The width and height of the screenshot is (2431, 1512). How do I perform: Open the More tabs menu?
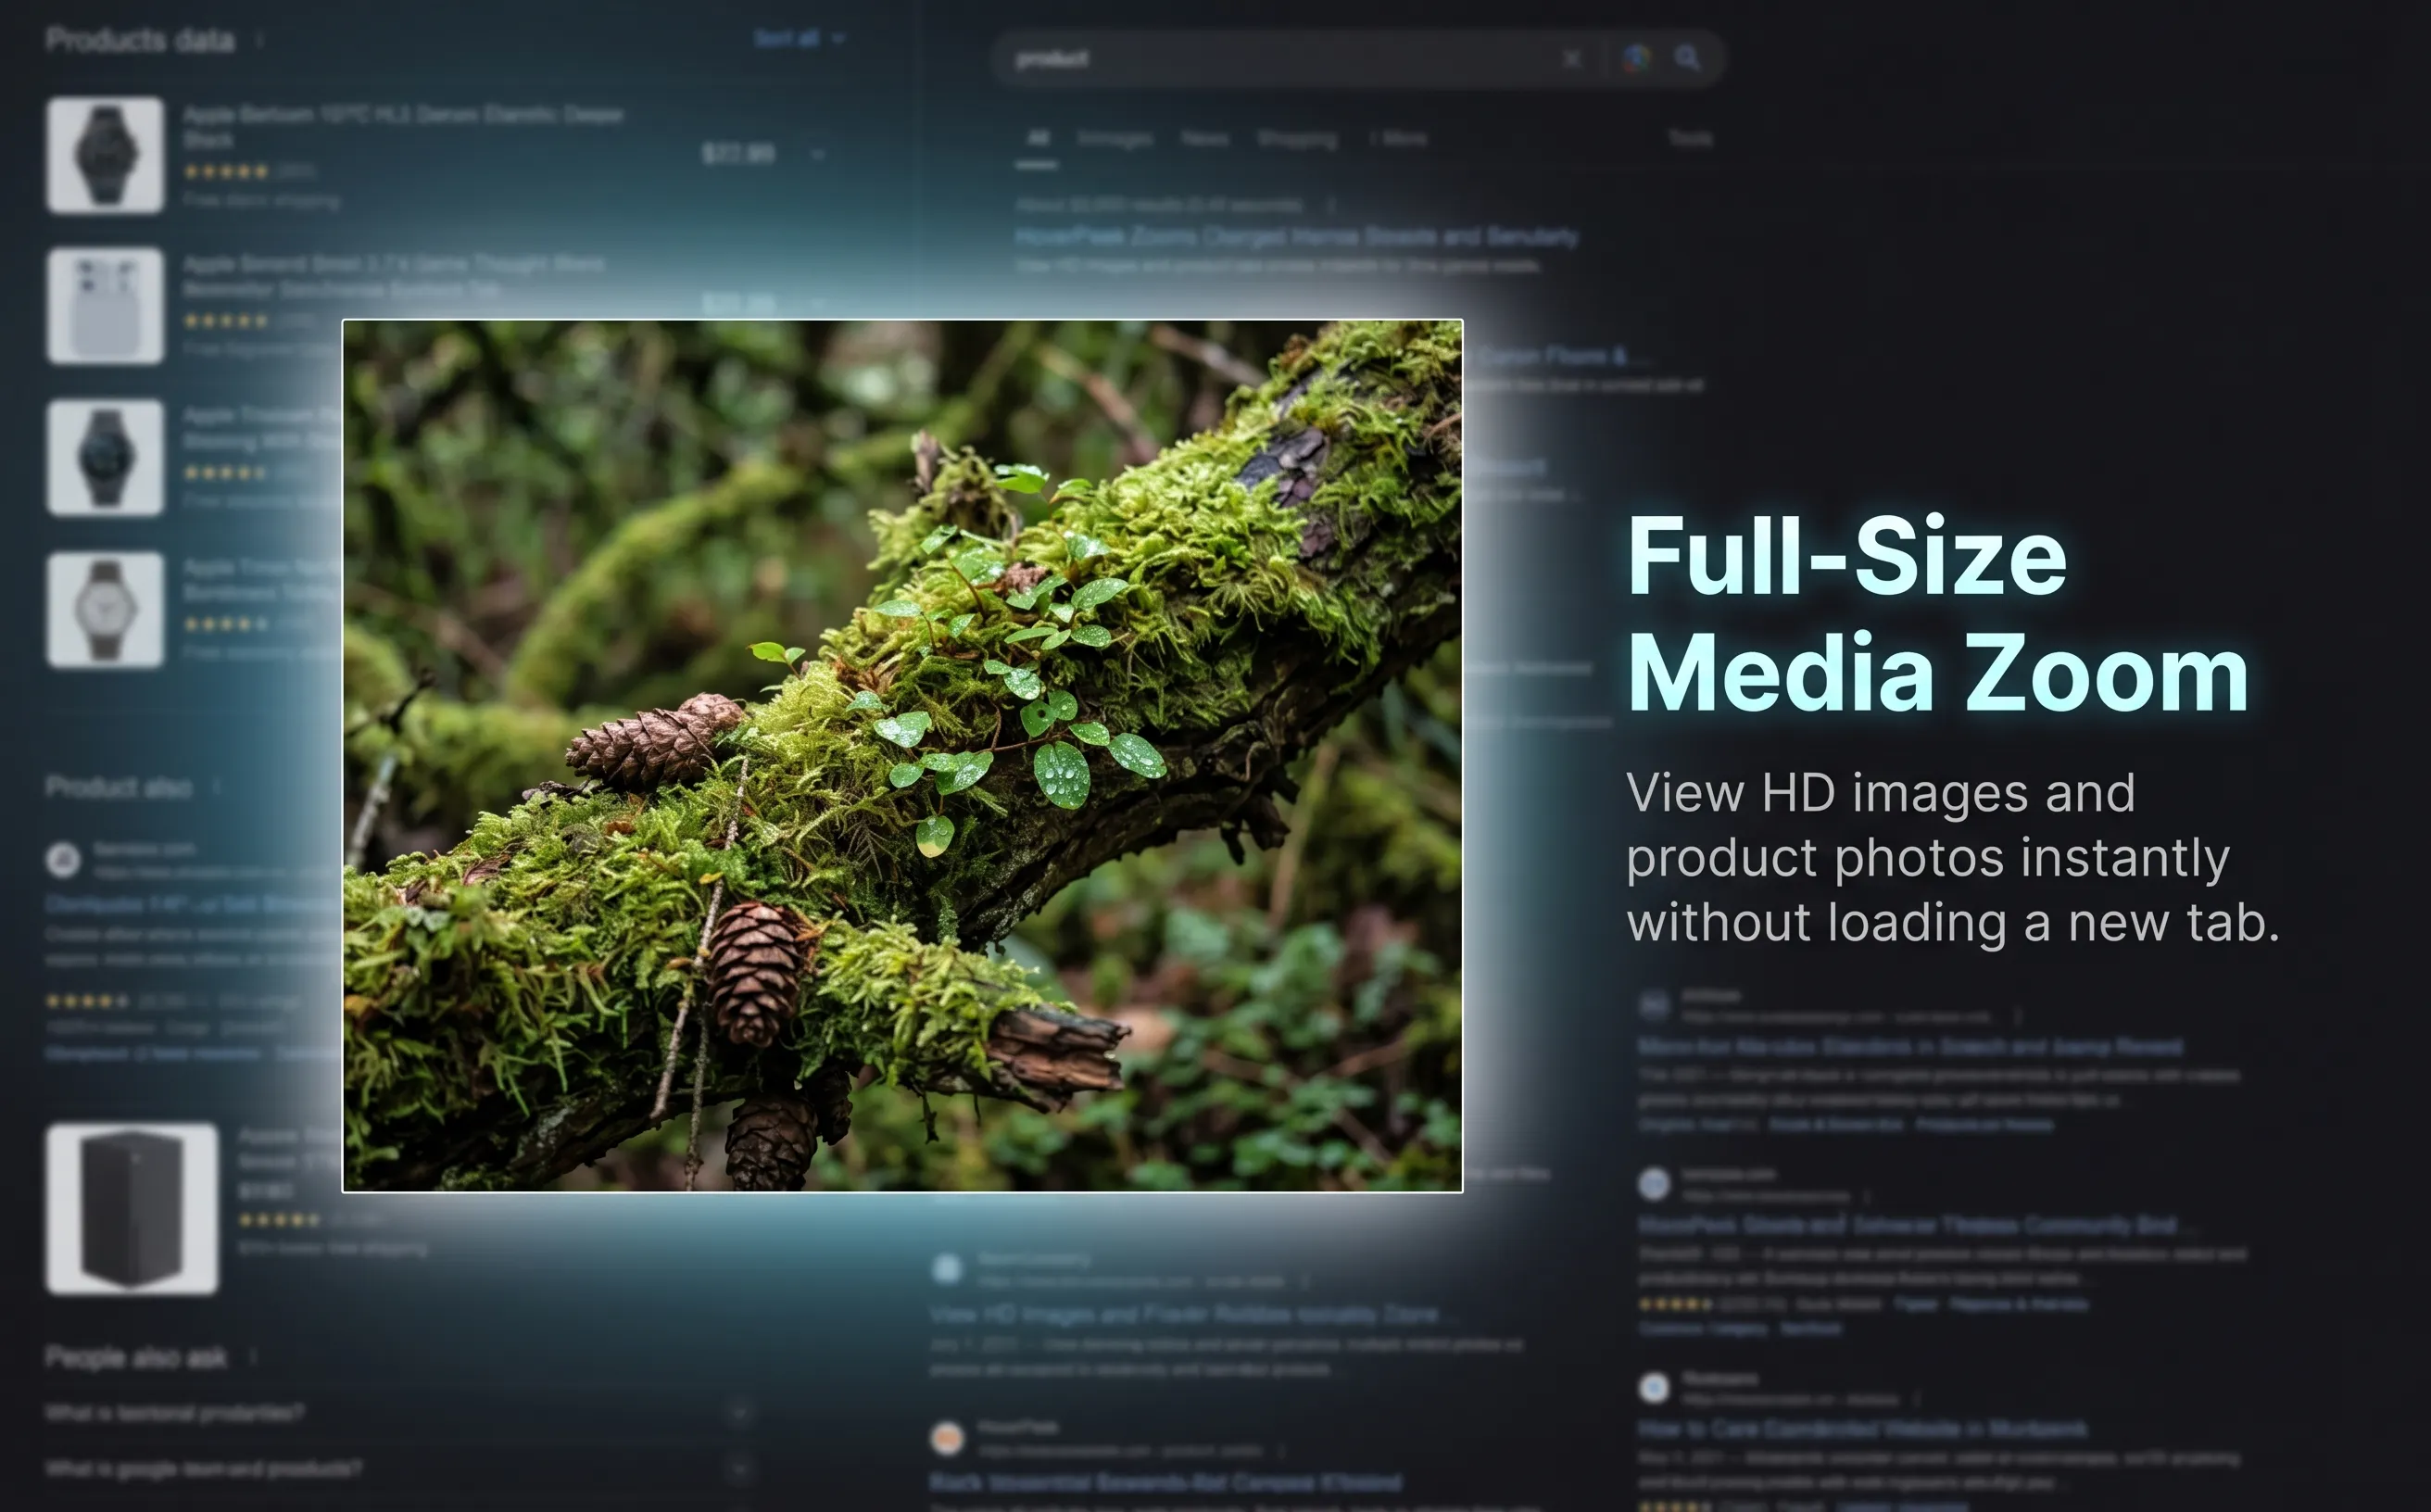click(1399, 138)
